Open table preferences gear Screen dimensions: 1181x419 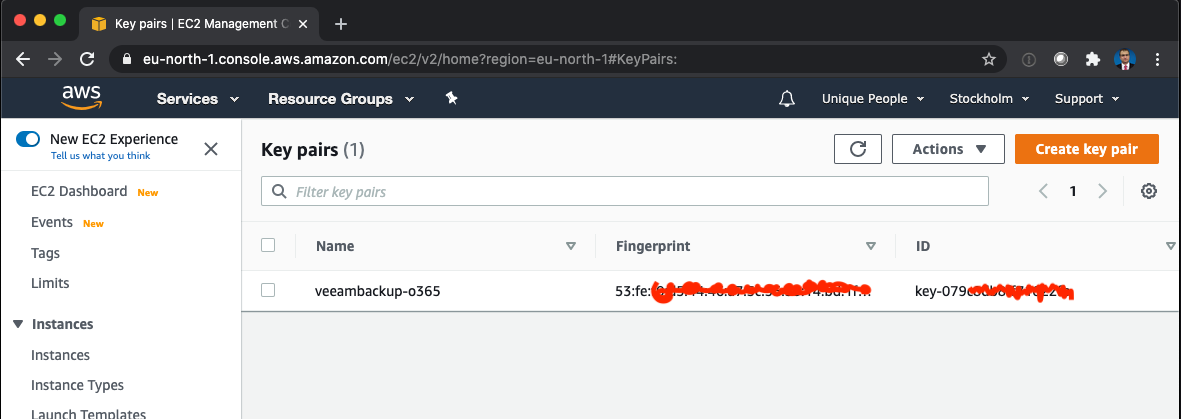click(1149, 191)
